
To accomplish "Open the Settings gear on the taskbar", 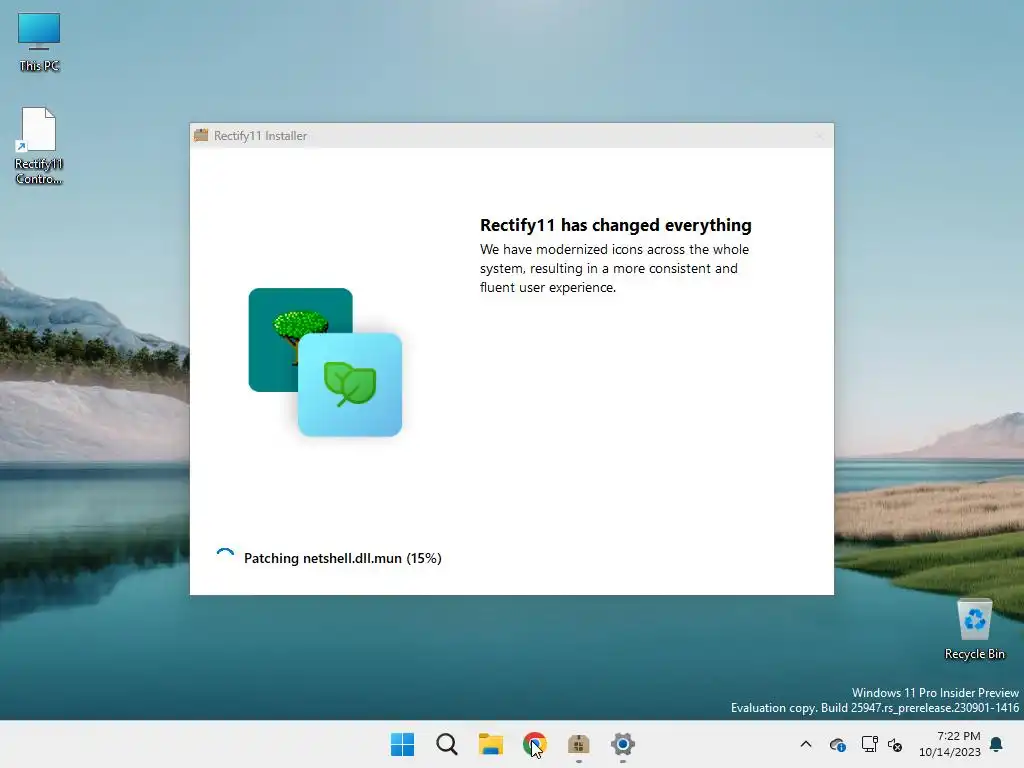I will point(622,744).
